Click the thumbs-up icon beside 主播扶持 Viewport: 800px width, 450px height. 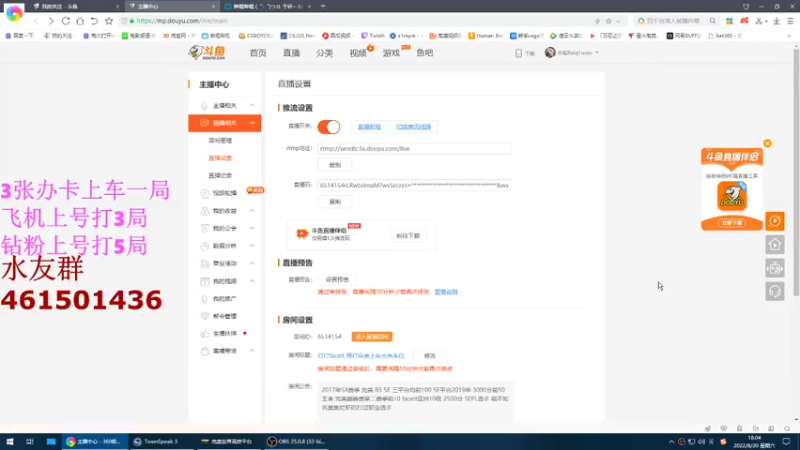(205, 333)
